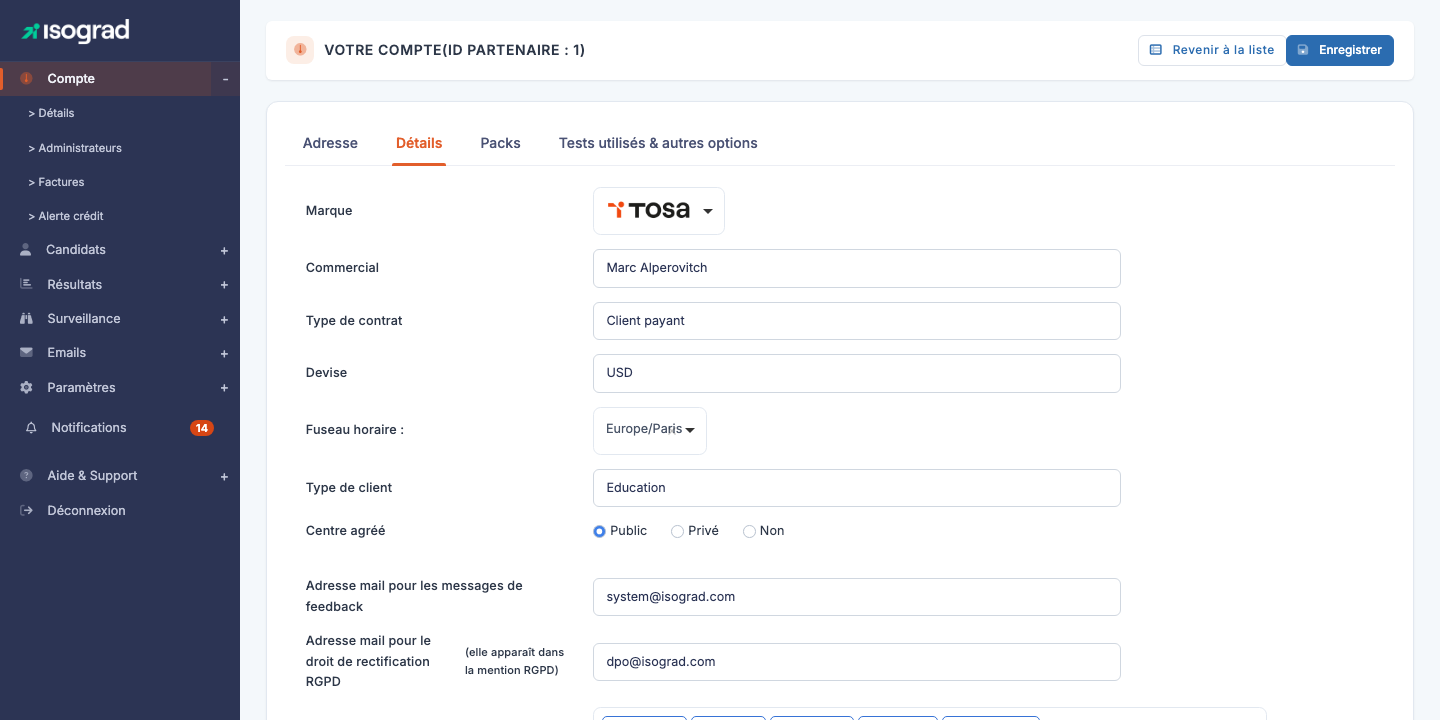This screenshot has width=1440, height=720.
Task: Click the RGPD email address field
Action: click(x=857, y=662)
